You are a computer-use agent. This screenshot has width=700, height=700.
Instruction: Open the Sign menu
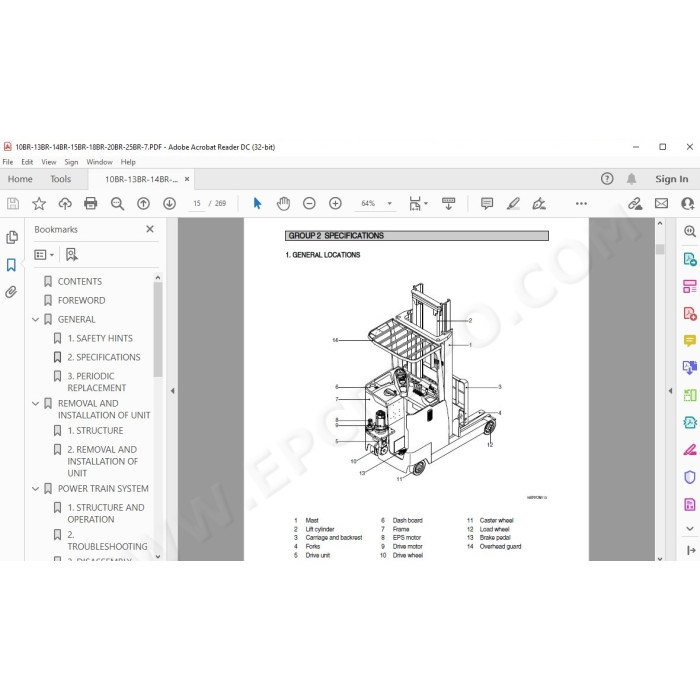coord(71,162)
